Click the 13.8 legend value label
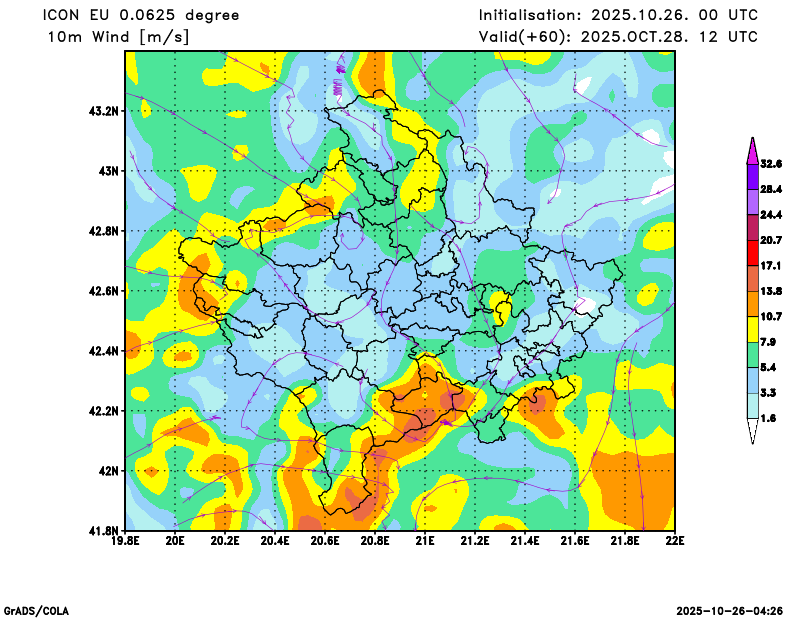 pos(770,291)
